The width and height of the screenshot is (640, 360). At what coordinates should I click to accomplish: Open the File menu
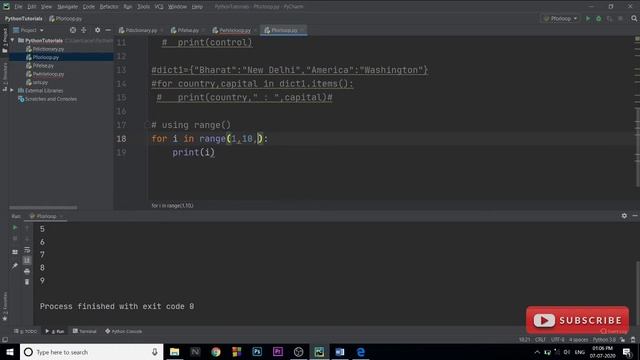(18, 7)
